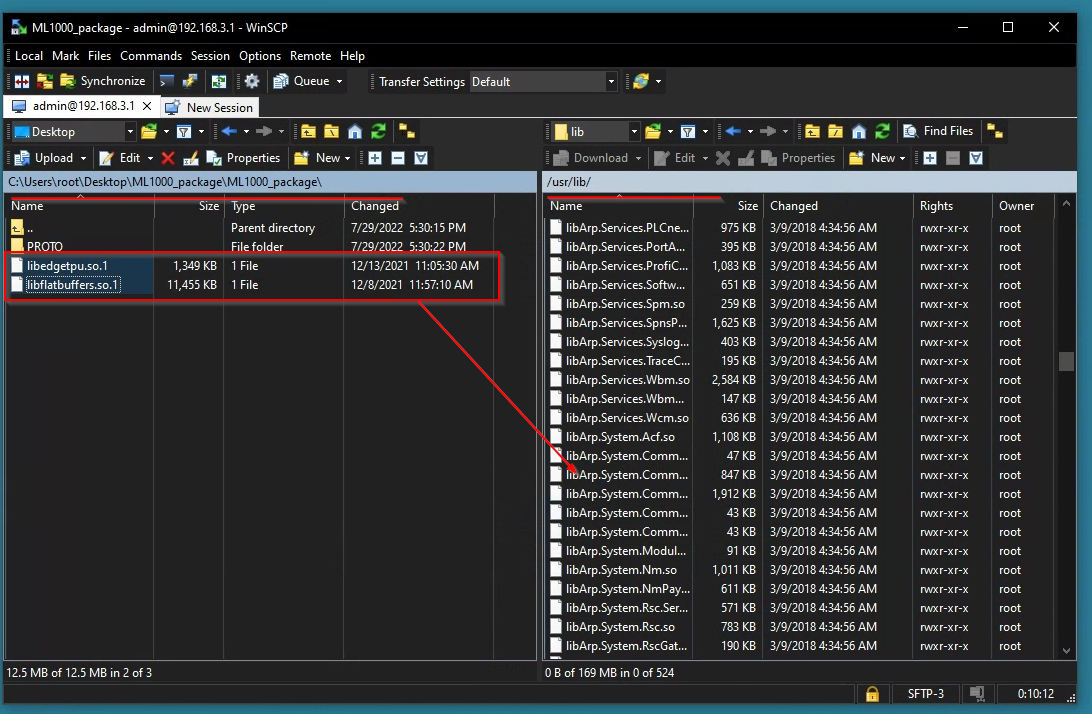1092x714 pixels.
Task: Click the remote panel blue back arrow
Action: [733, 132]
